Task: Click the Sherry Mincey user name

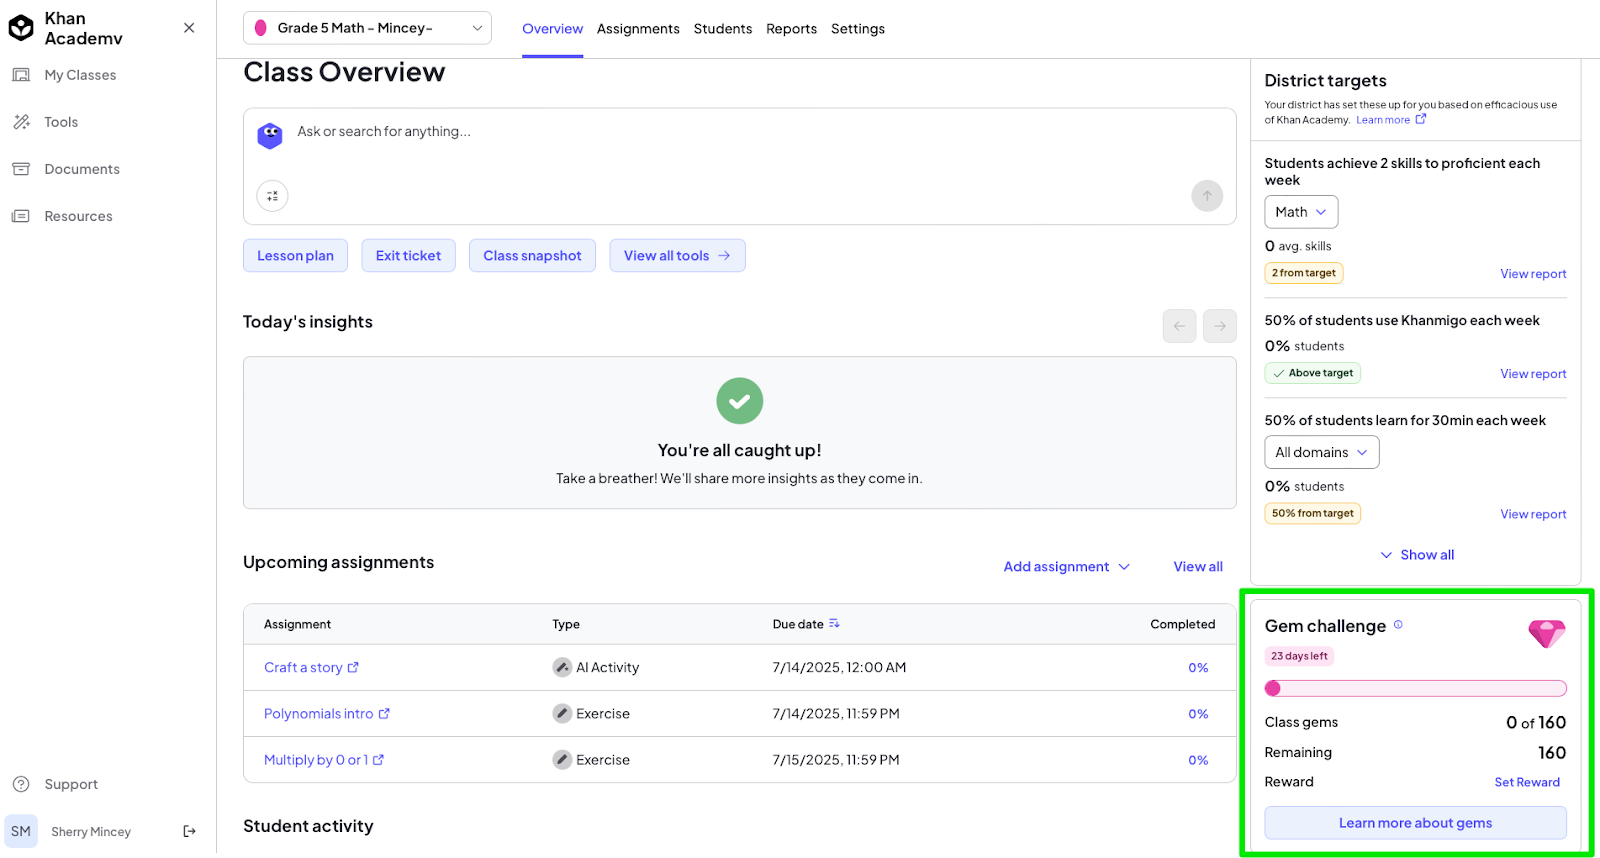Action: 91,832
